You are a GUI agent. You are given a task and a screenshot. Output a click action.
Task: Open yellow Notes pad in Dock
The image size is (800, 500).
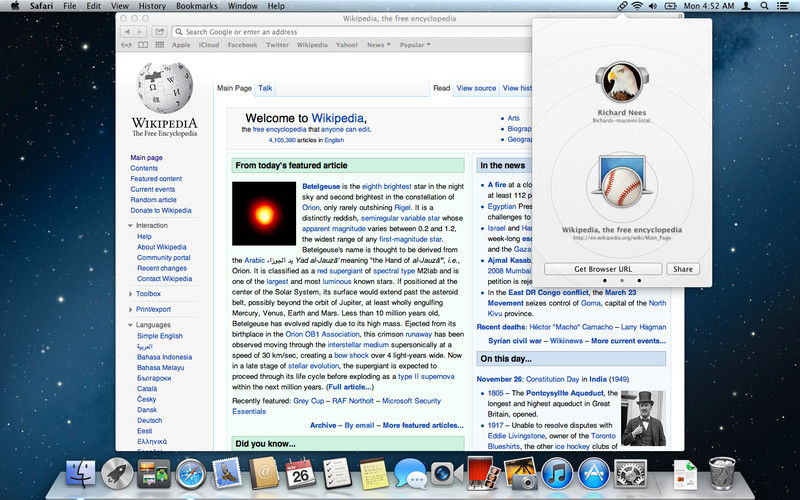point(373,474)
